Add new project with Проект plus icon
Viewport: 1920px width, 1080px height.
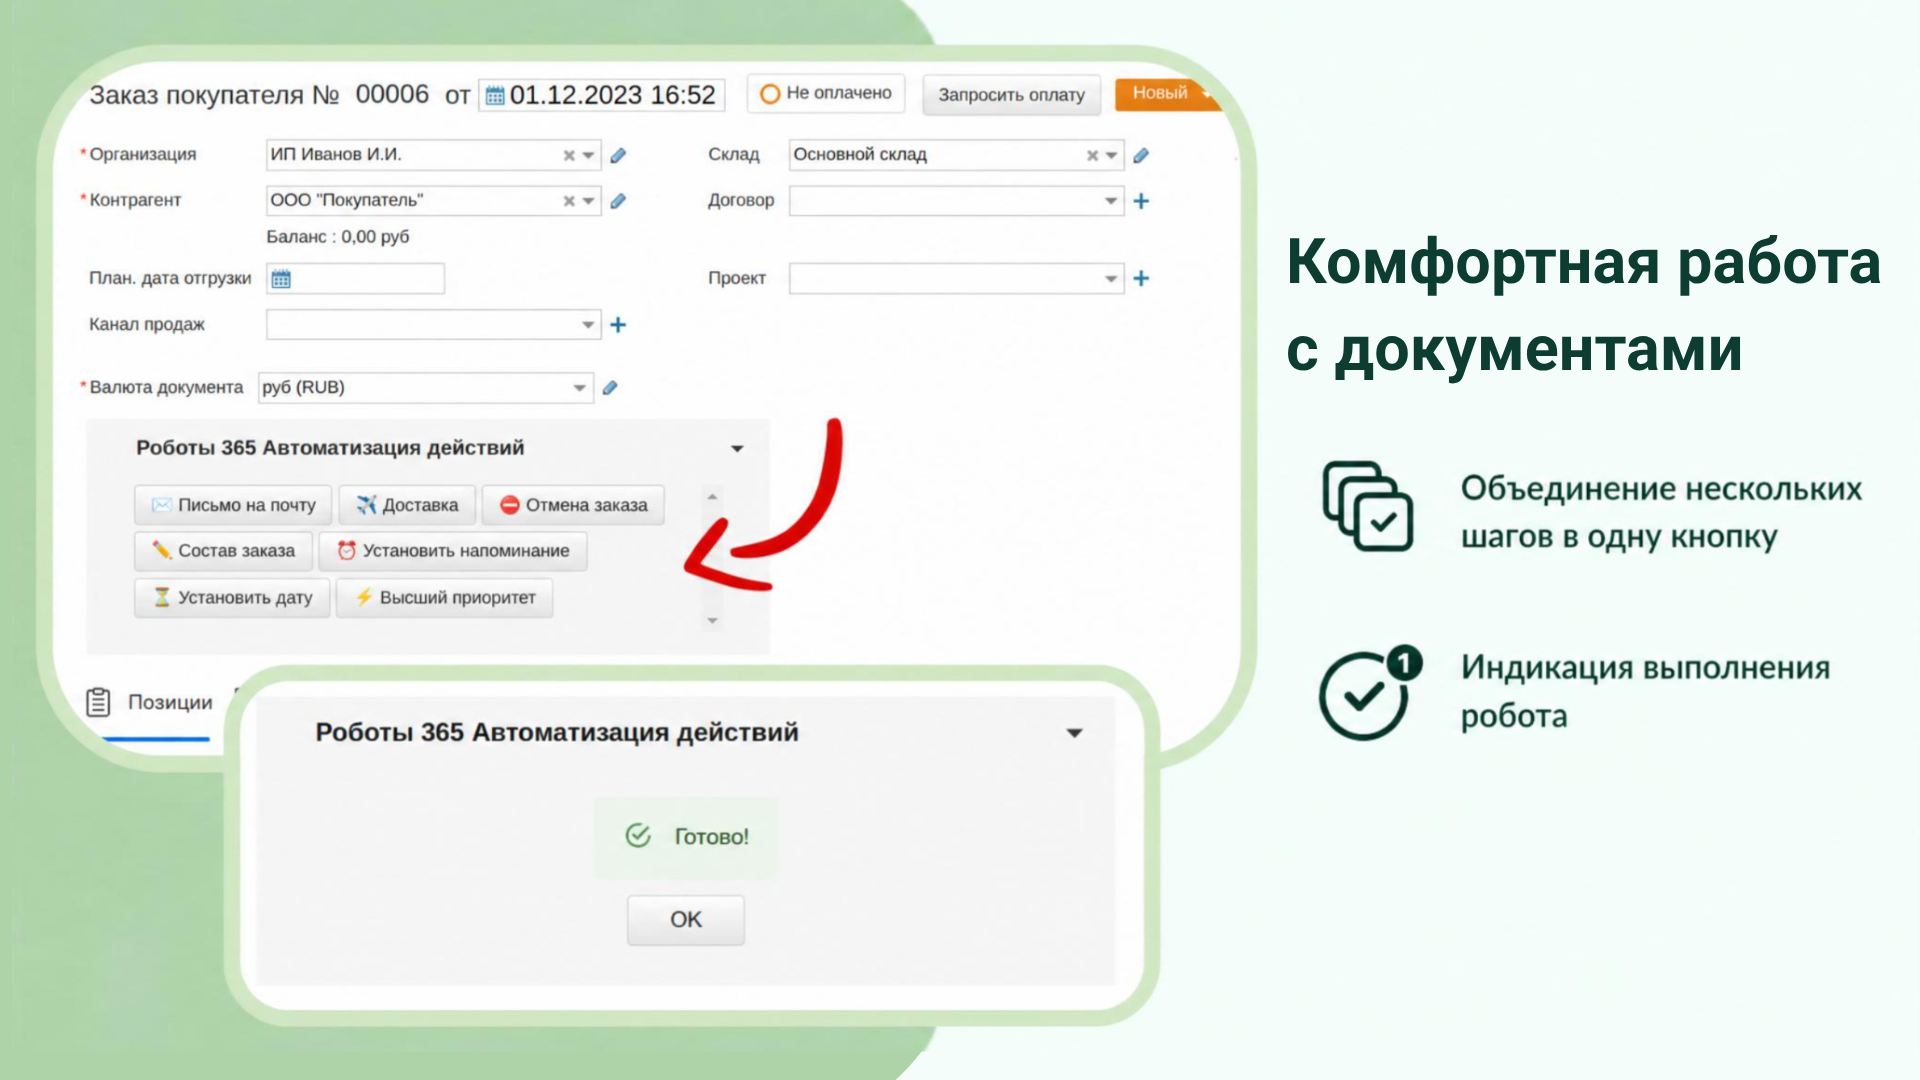click(x=1141, y=278)
